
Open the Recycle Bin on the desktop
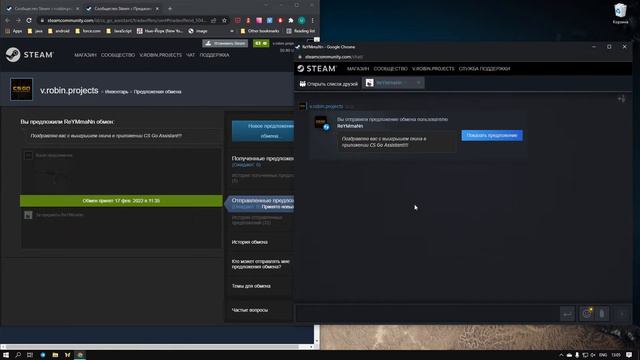click(620, 13)
